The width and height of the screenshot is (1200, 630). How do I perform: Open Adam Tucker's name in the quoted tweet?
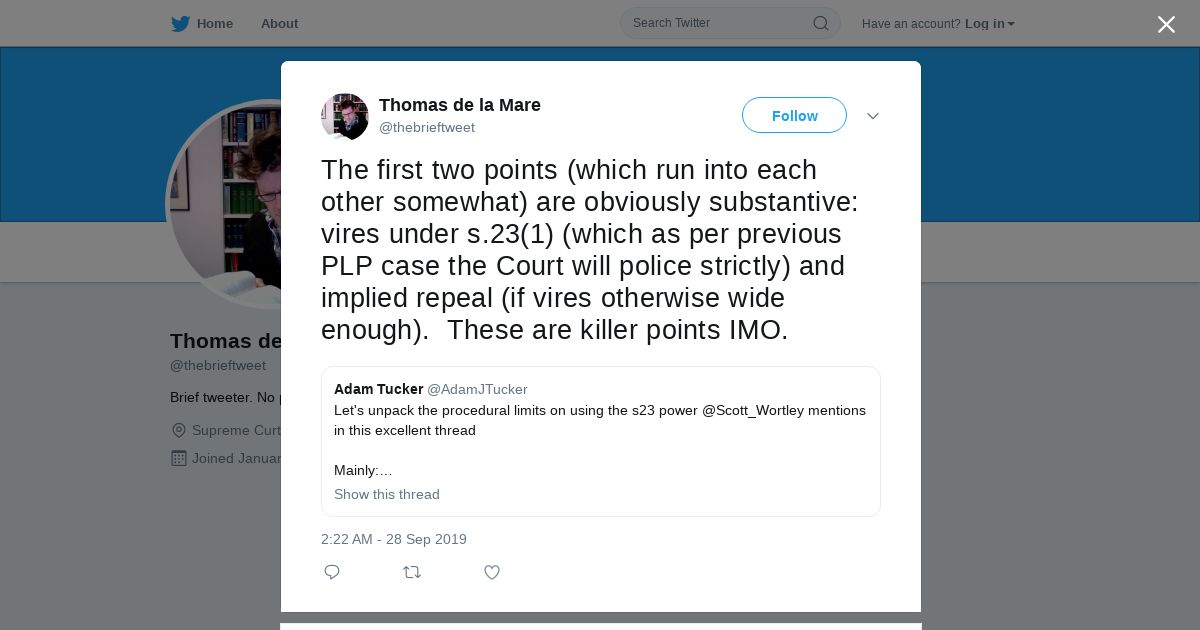(378, 389)
